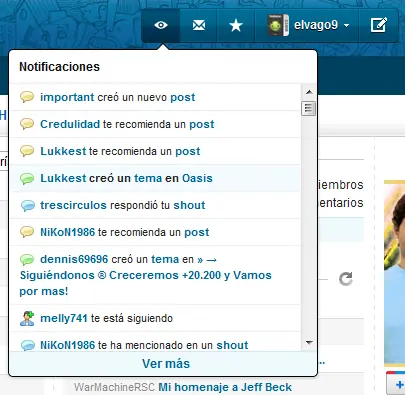Open the favorites star icon

tap(236, 26)
